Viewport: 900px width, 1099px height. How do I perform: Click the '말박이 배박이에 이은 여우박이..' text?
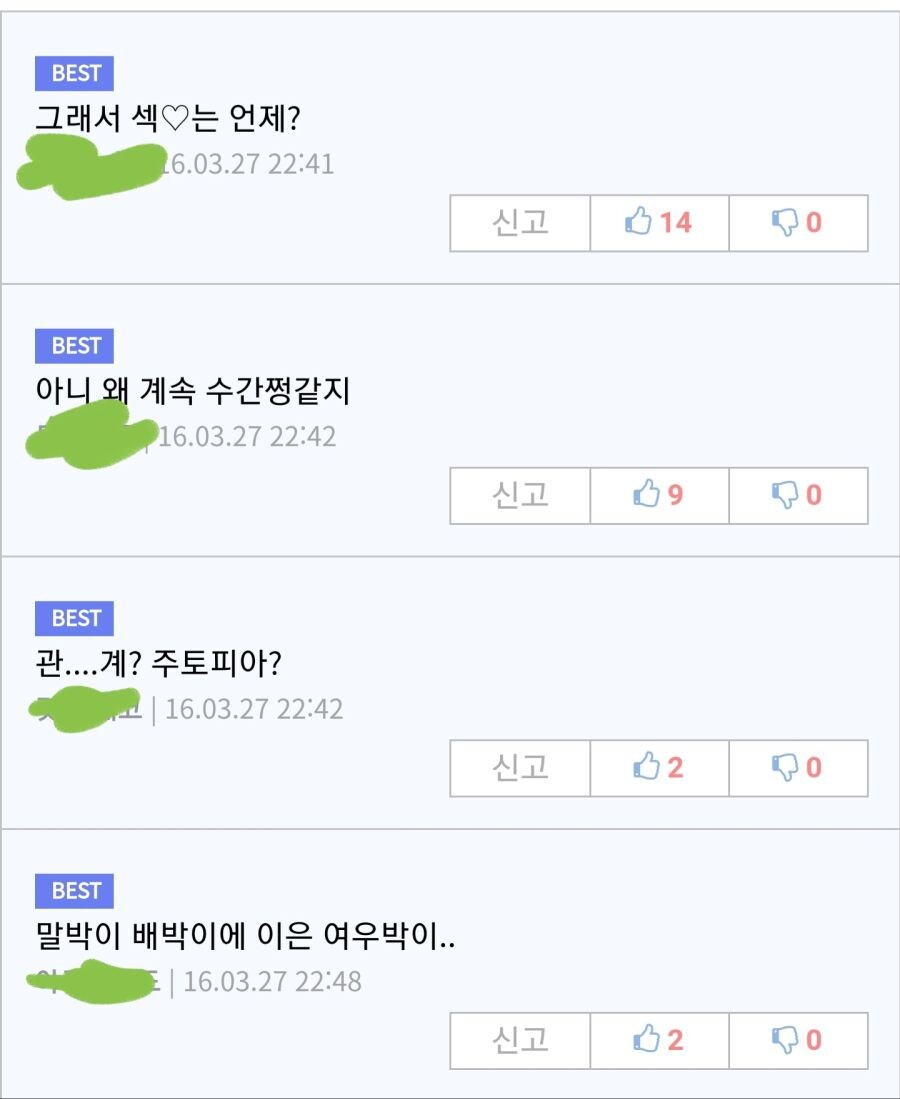click(x=245, y=936)
